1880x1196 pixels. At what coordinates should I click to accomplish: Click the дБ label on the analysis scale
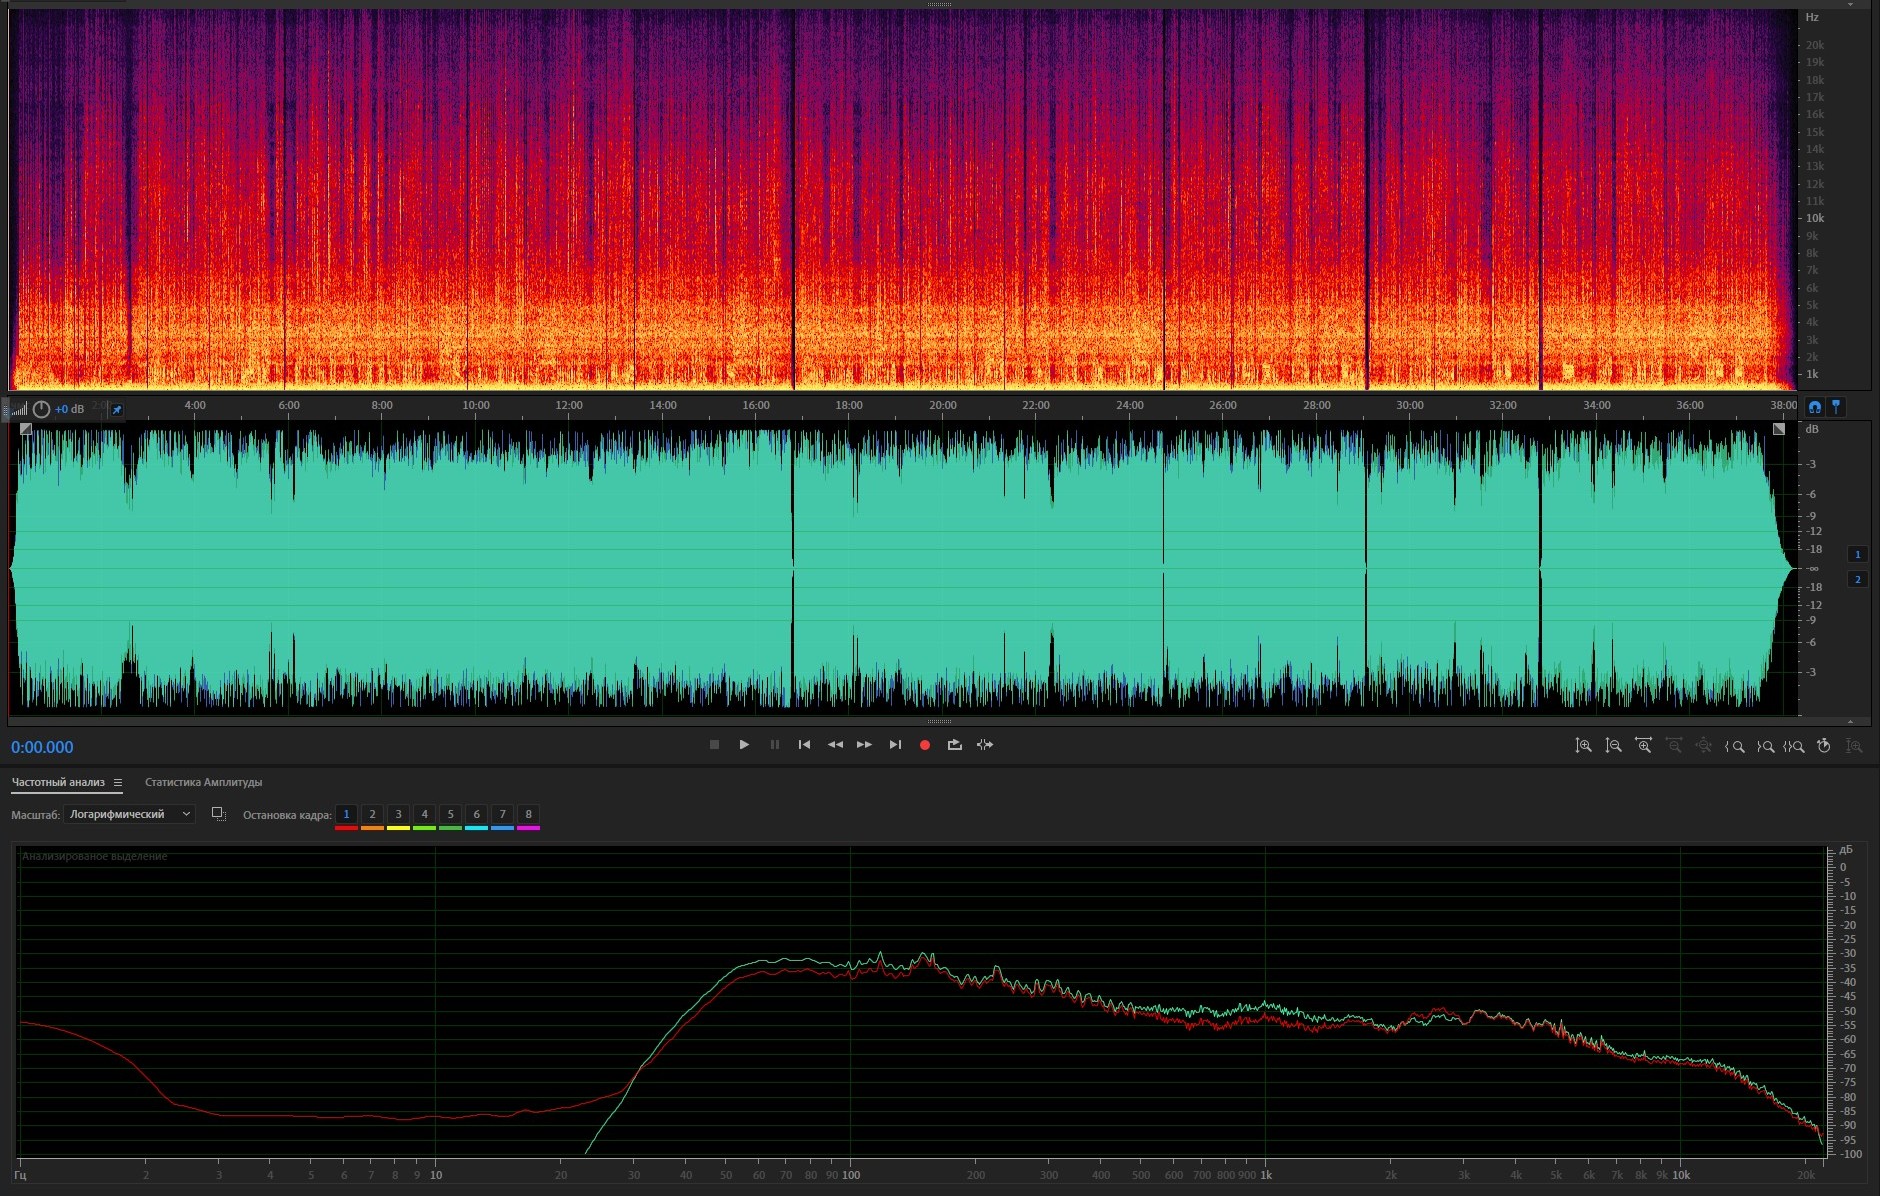(x=1846, y=849)
